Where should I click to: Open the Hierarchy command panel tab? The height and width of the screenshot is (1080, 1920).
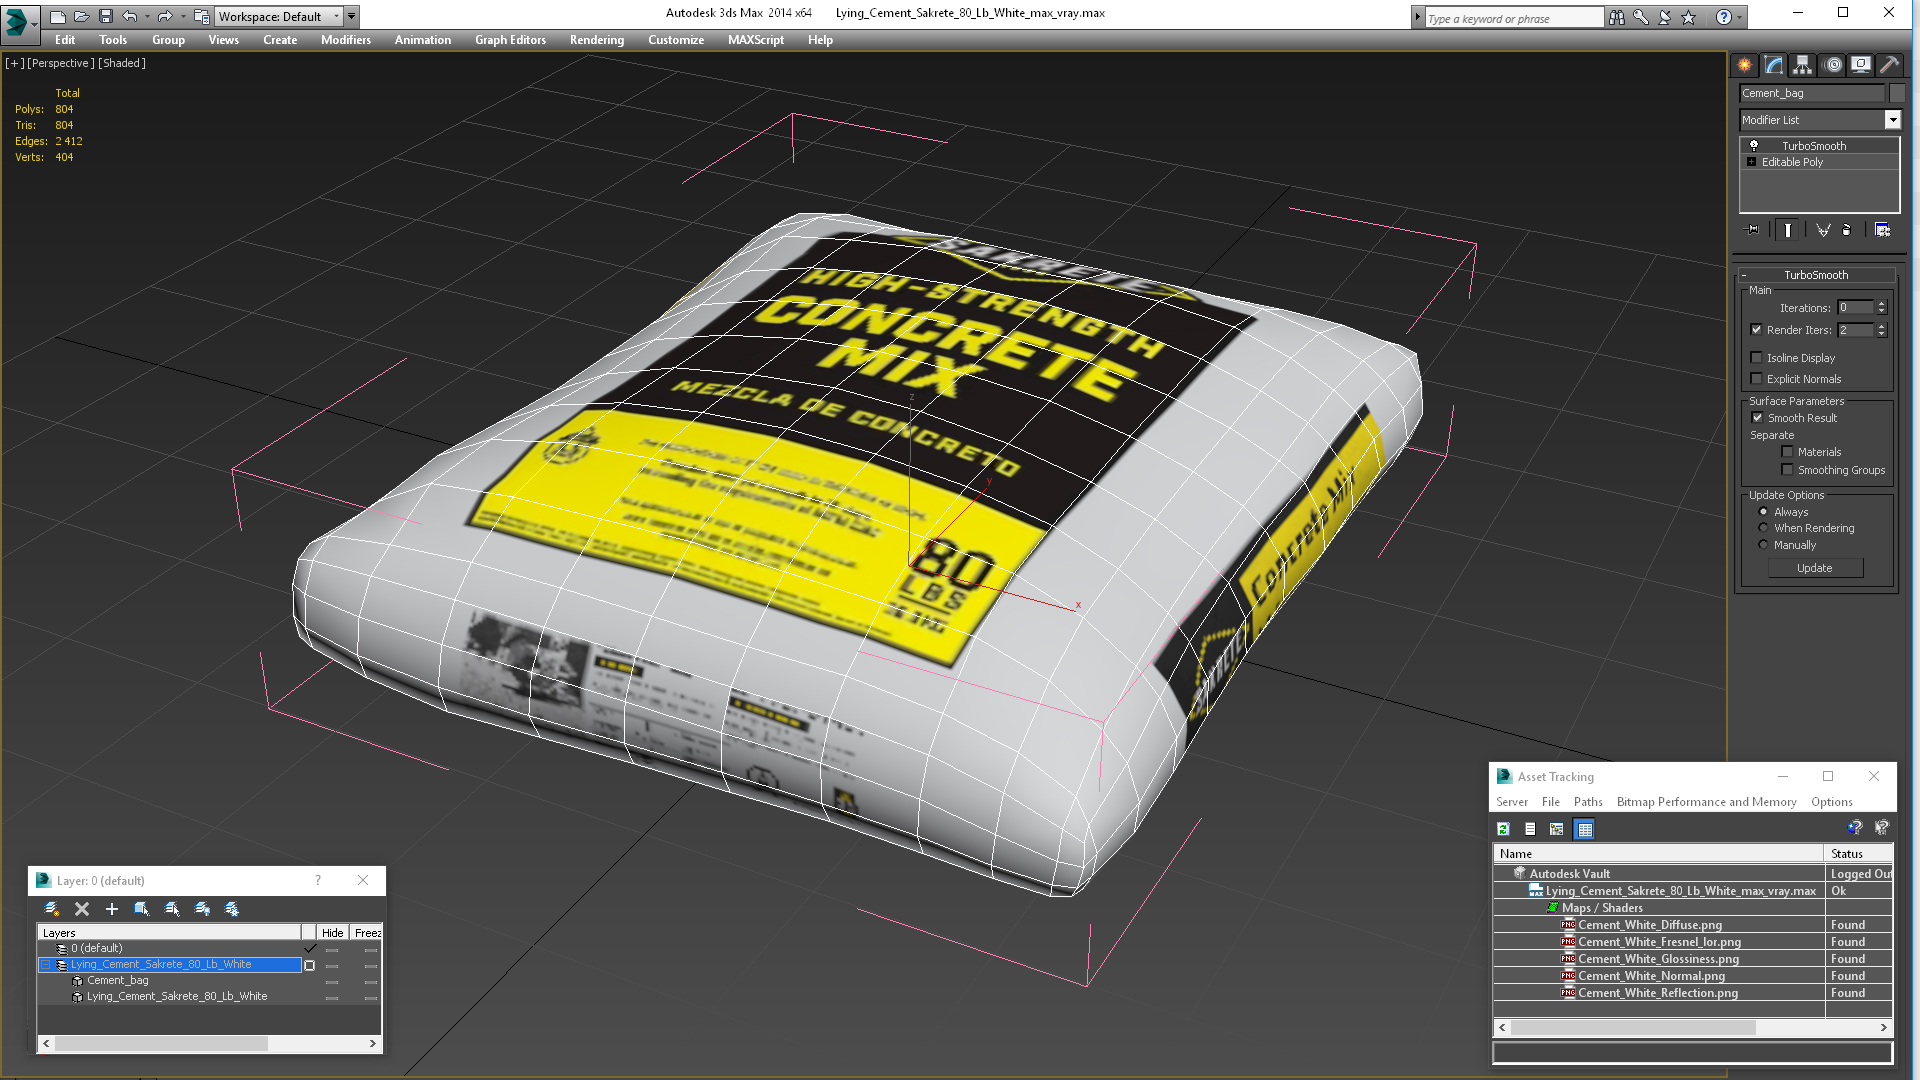pyautogui.click(x=1802, y=65)
